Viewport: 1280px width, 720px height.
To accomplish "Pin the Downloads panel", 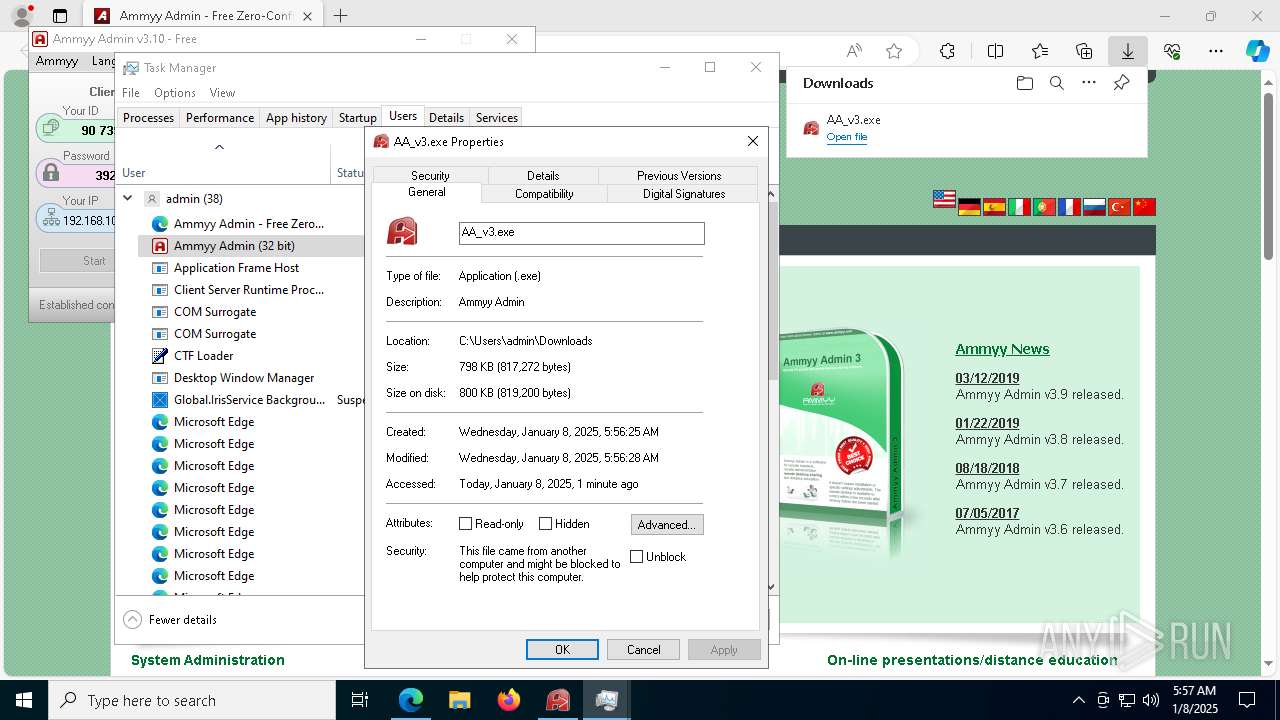I will (1121, 83).
